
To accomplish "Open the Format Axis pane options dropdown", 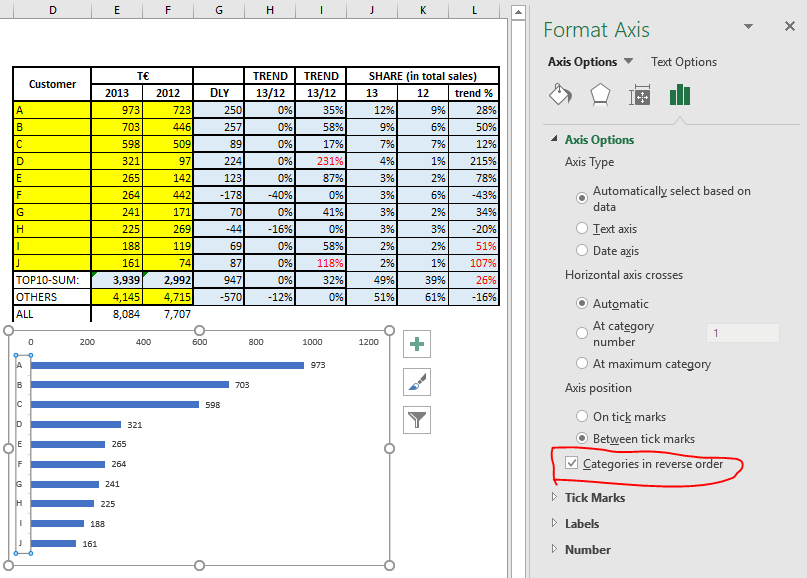I will point(748,27).
